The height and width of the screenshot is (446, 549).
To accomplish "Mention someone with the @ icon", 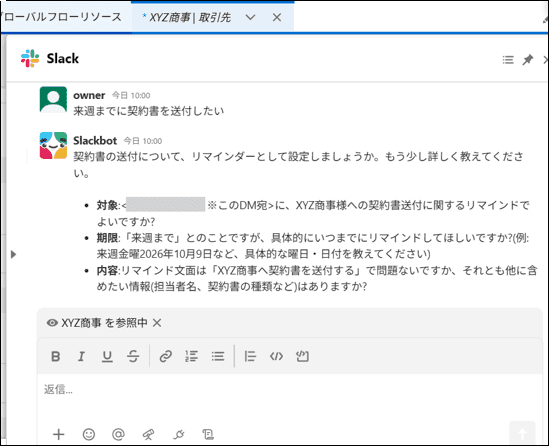I will [x=118, y=434].
